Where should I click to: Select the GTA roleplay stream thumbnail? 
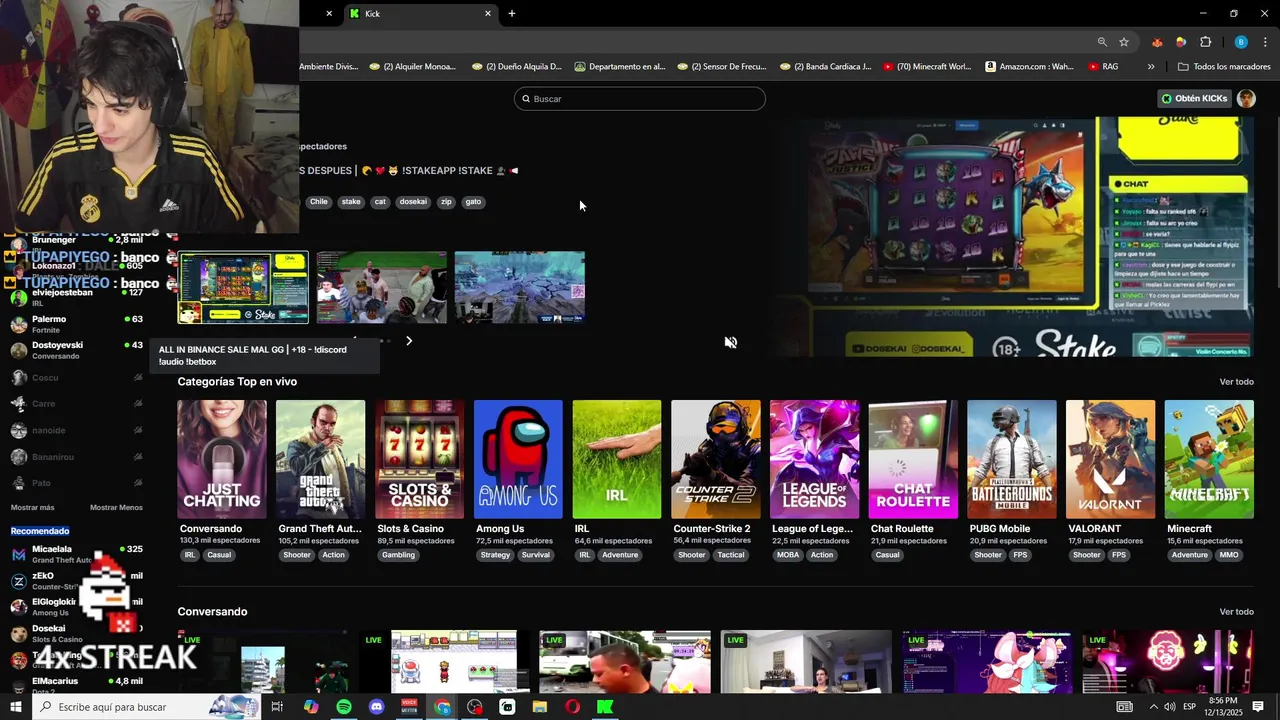pyautogui.click(x=381, y=287)
